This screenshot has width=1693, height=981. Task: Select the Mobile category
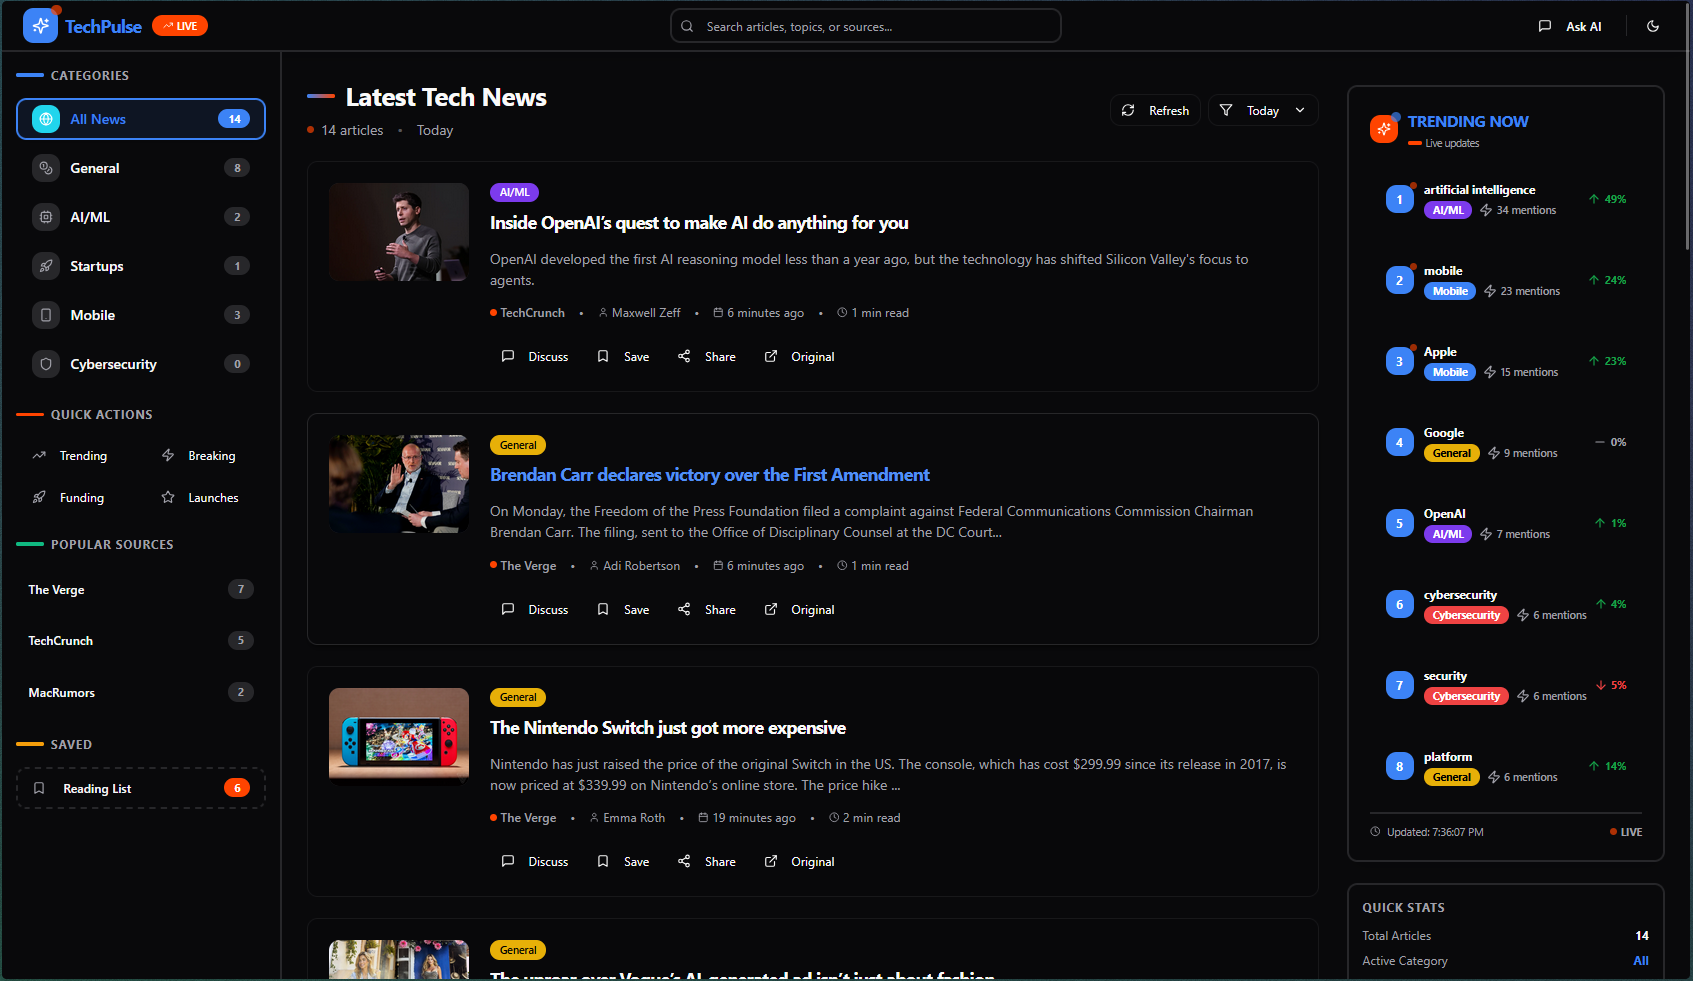pos(141,315)
